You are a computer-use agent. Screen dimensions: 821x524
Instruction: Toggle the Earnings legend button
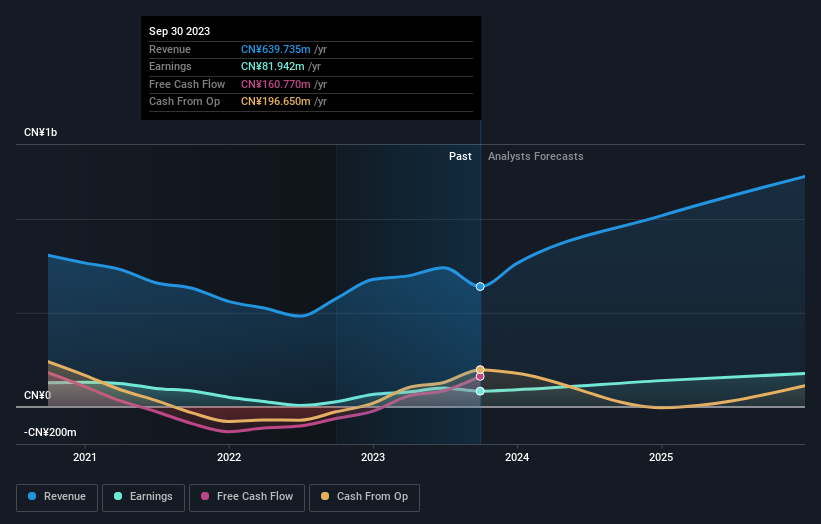[x=143, y=497]
